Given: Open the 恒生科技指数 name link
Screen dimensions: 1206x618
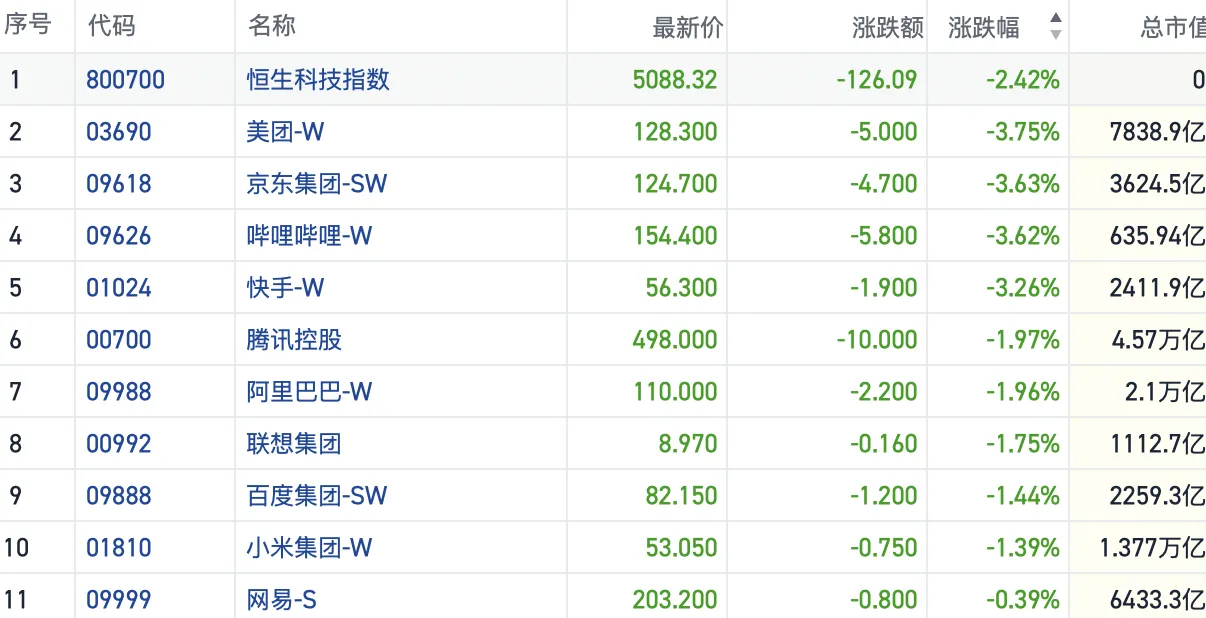Looking at the screenshot, I should 318,80.
